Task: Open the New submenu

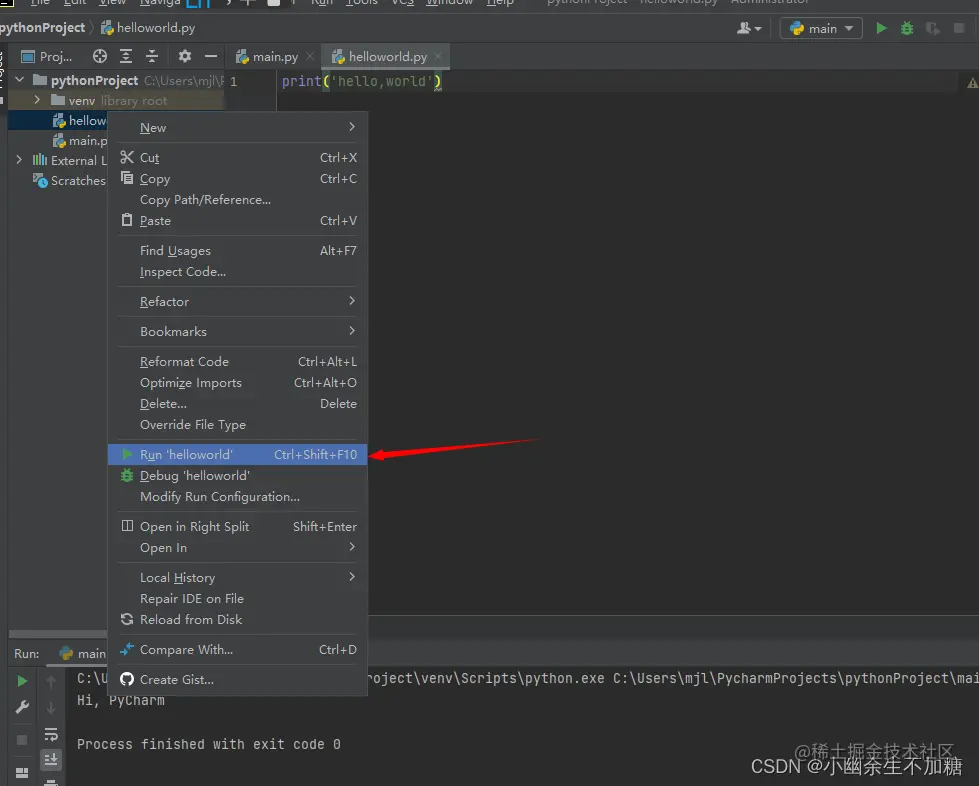Action: (x=237, y=127)
